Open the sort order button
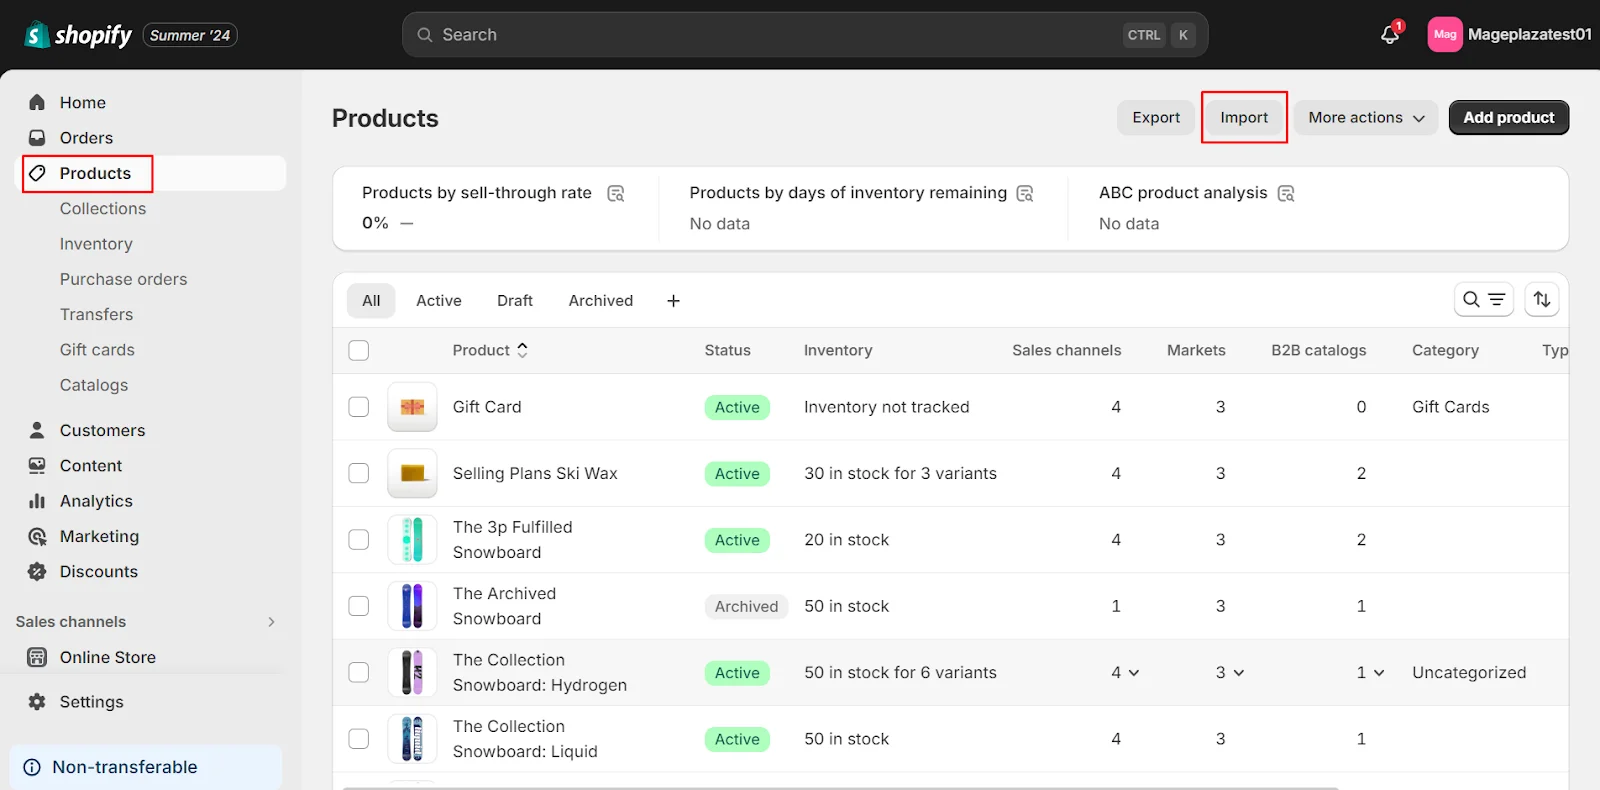The height and width of the screenshot is (790, 1600). tap(1542, 299)
